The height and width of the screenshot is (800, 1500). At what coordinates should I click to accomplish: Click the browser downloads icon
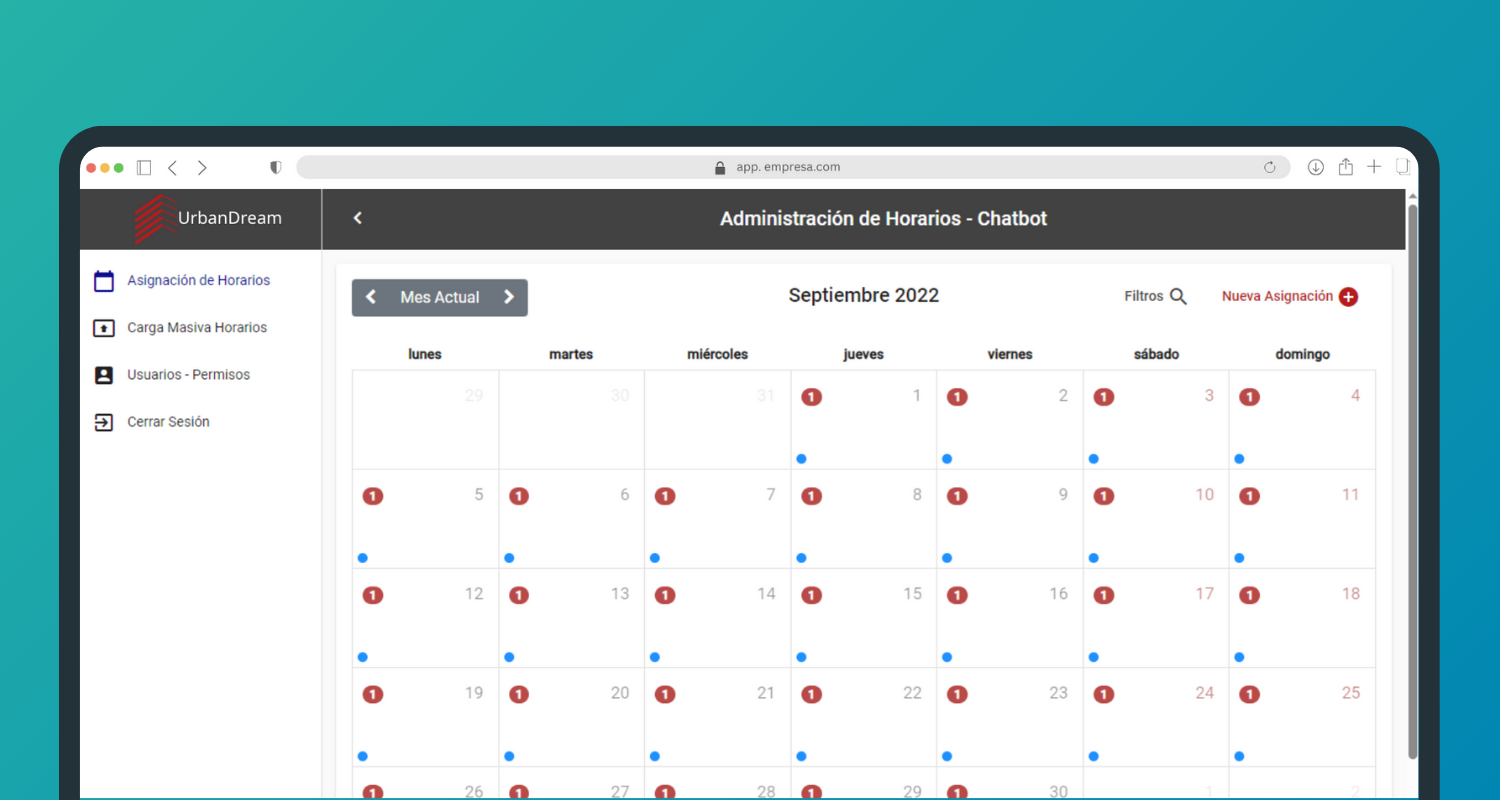1316,167
